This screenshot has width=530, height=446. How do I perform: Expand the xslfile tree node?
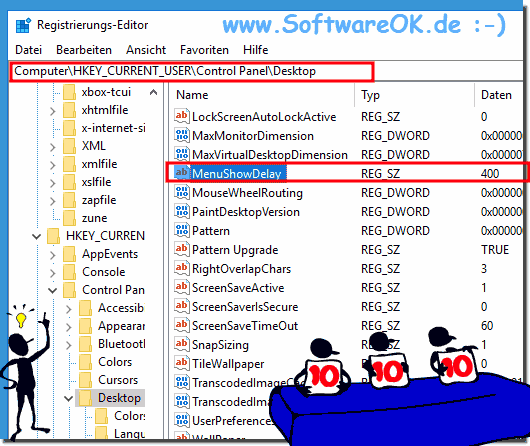(52, 183)
